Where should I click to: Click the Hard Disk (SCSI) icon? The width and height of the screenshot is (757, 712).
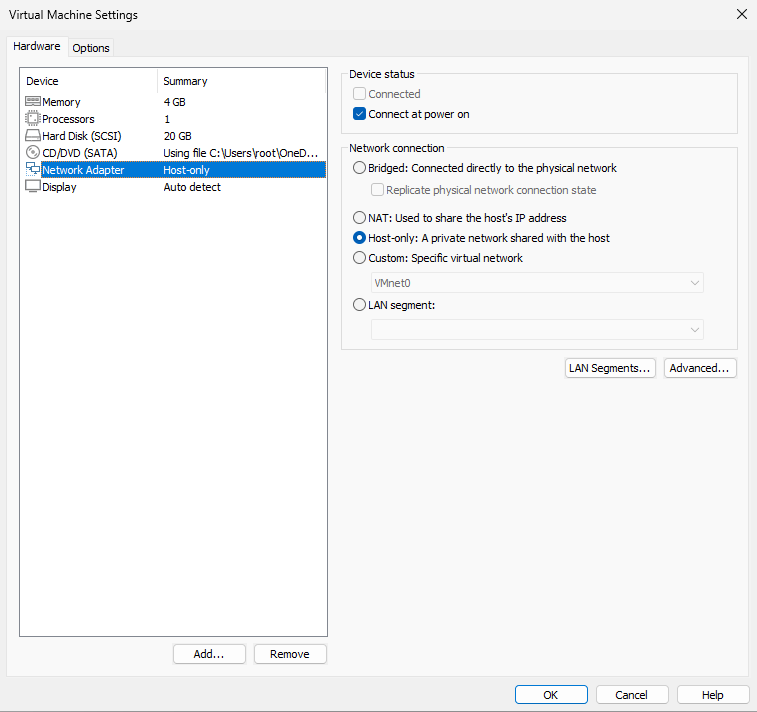tap(32, 136)
